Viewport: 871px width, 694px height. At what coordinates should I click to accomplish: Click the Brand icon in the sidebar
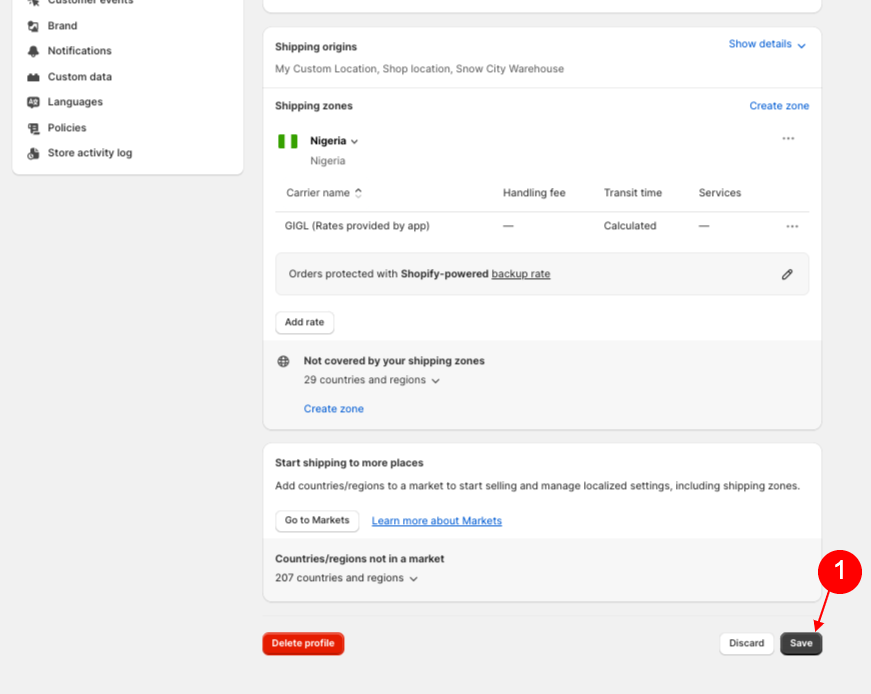point(33,26)
